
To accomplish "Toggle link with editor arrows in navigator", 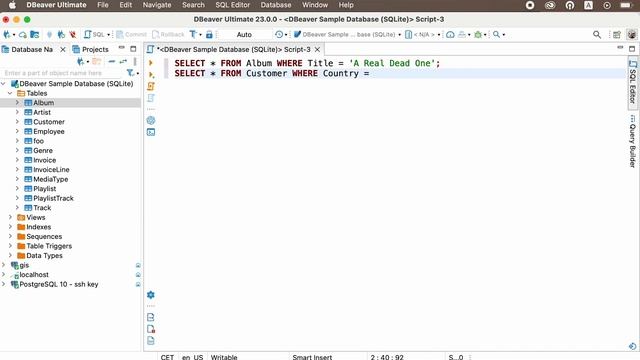I will [x=123, y=62].
